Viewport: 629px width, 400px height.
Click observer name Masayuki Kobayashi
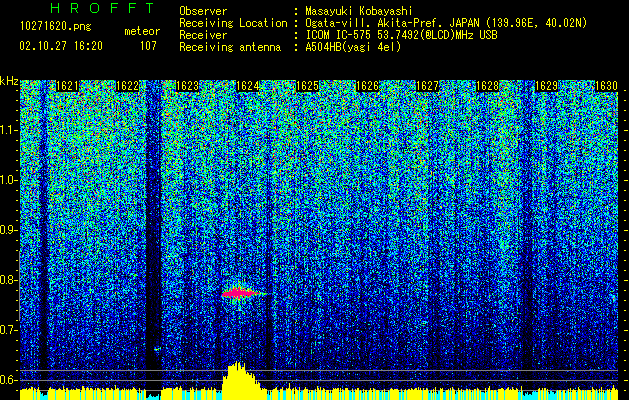pyautogui.click(x=359, y=11)
